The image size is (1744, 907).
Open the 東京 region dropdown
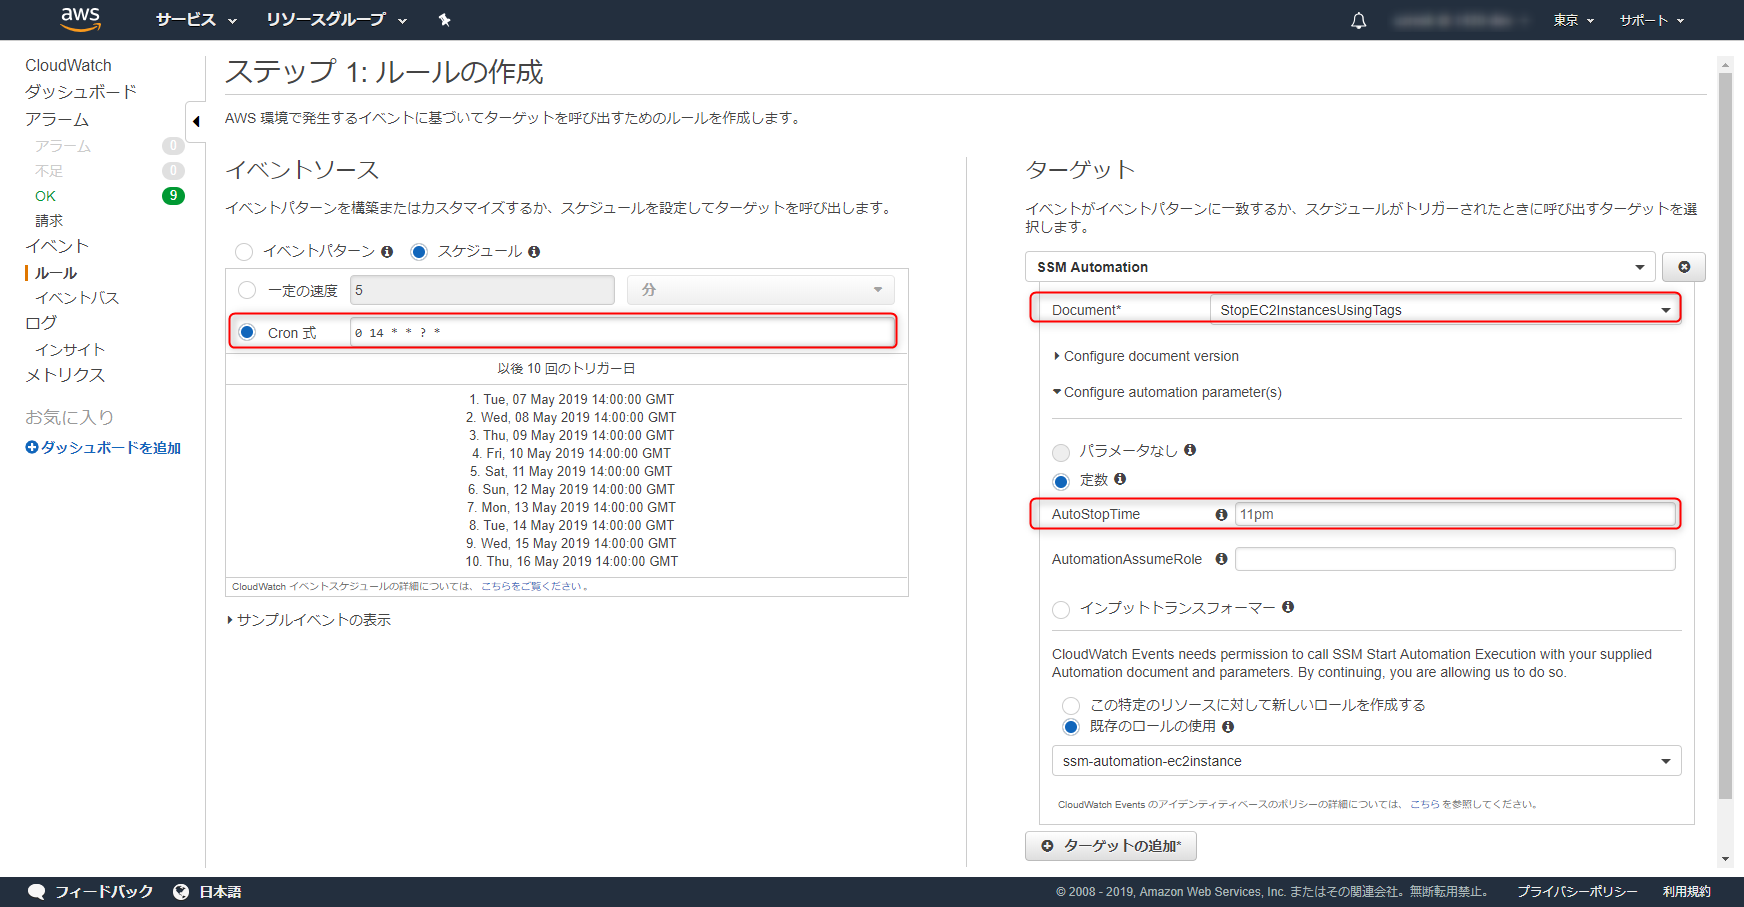1574,20
